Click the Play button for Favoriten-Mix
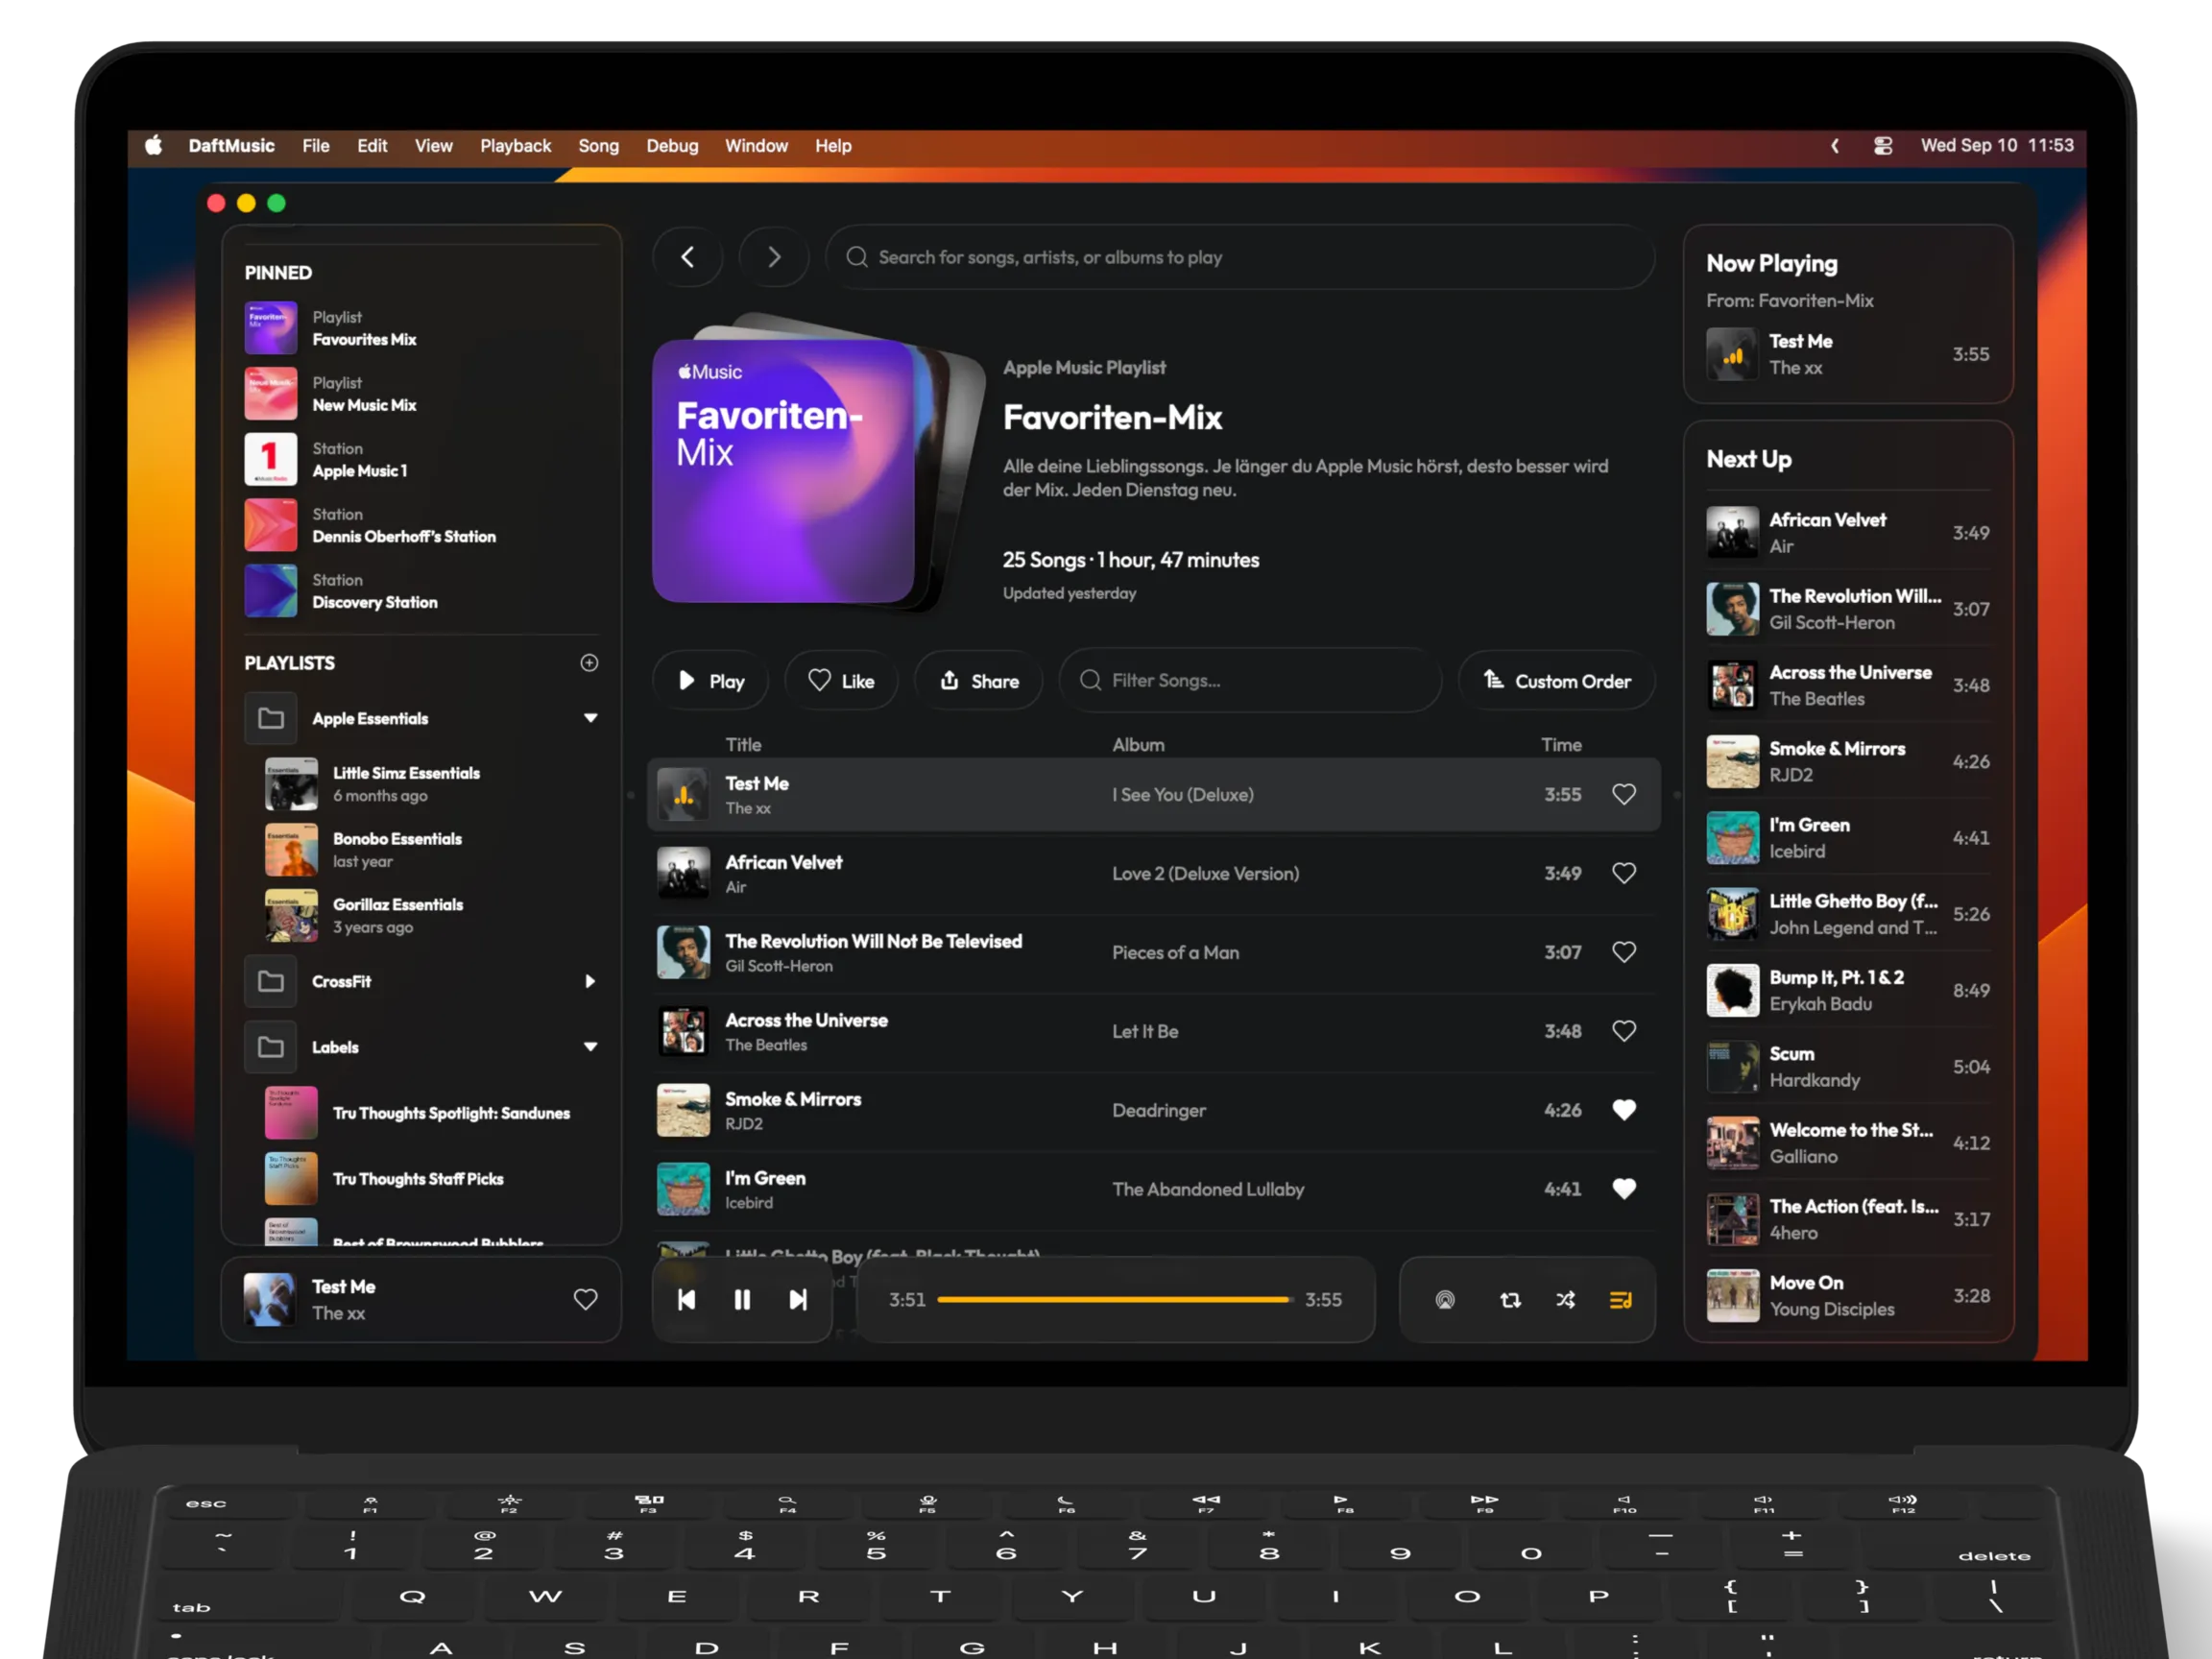Screen dimensions: 2212x1659 pos(711,681)
